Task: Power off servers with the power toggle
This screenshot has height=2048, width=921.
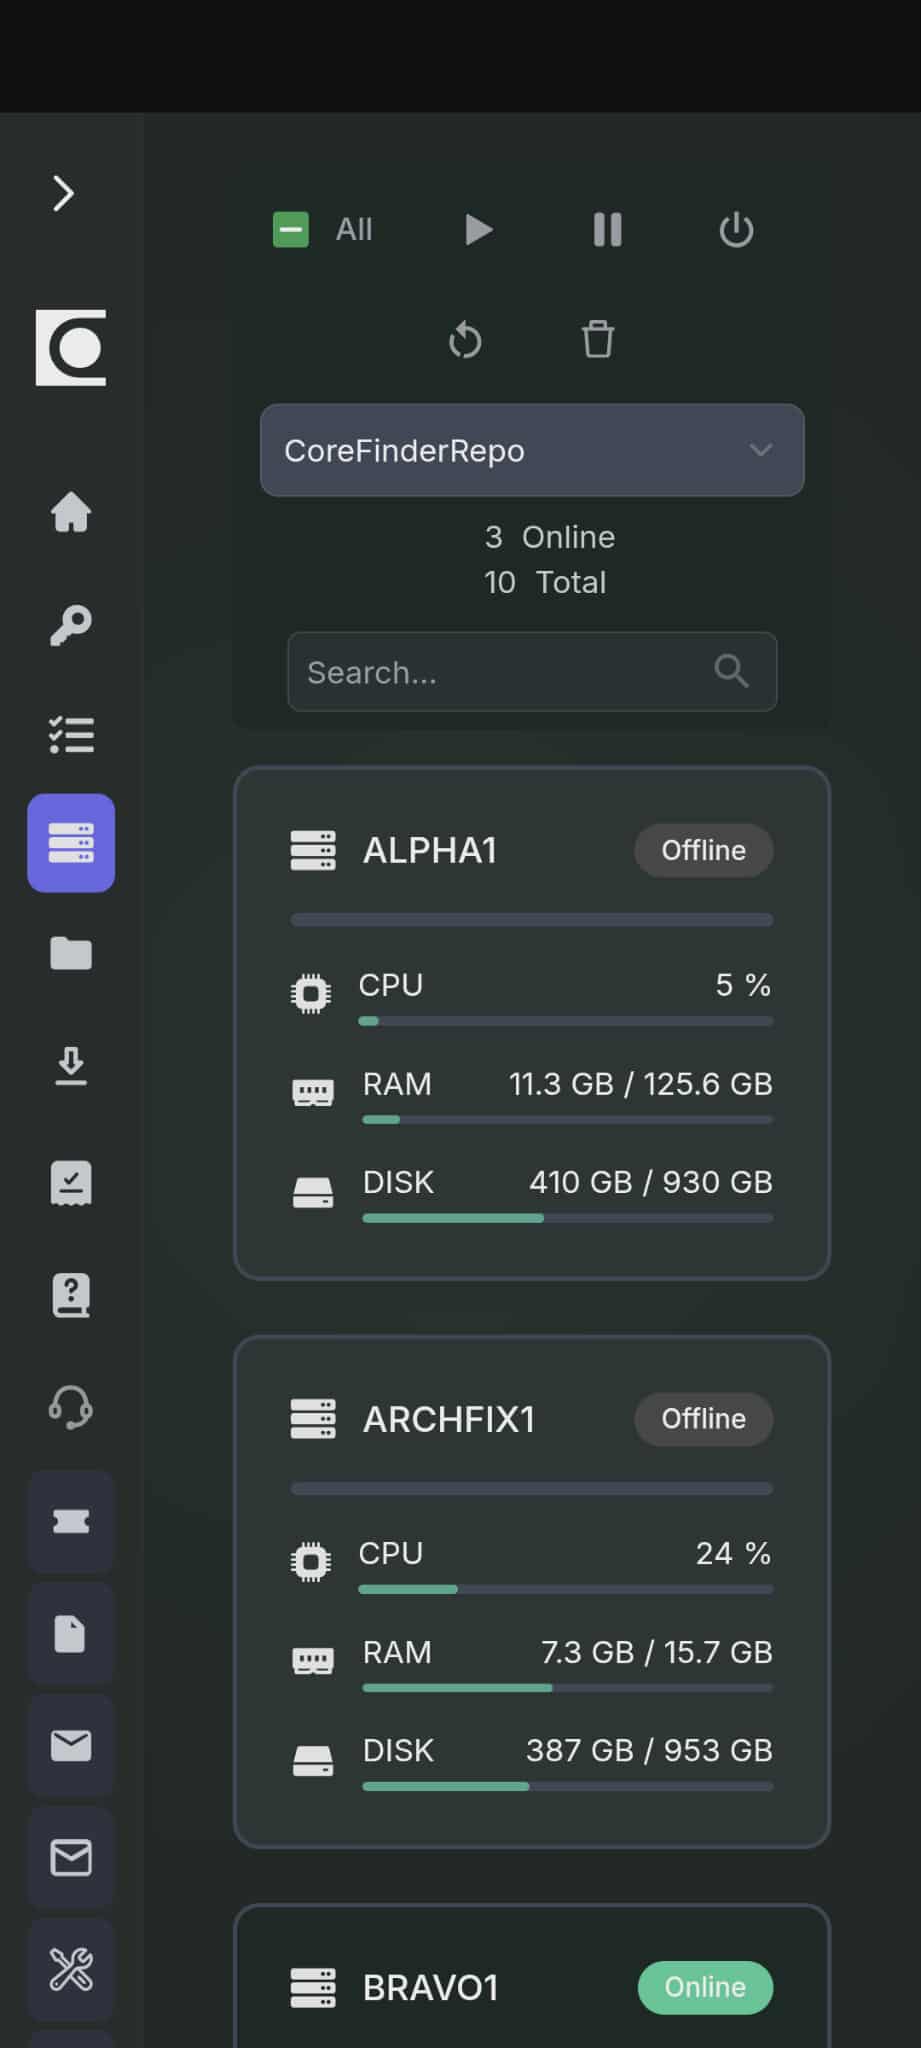Action: click(x=736, y=229)
